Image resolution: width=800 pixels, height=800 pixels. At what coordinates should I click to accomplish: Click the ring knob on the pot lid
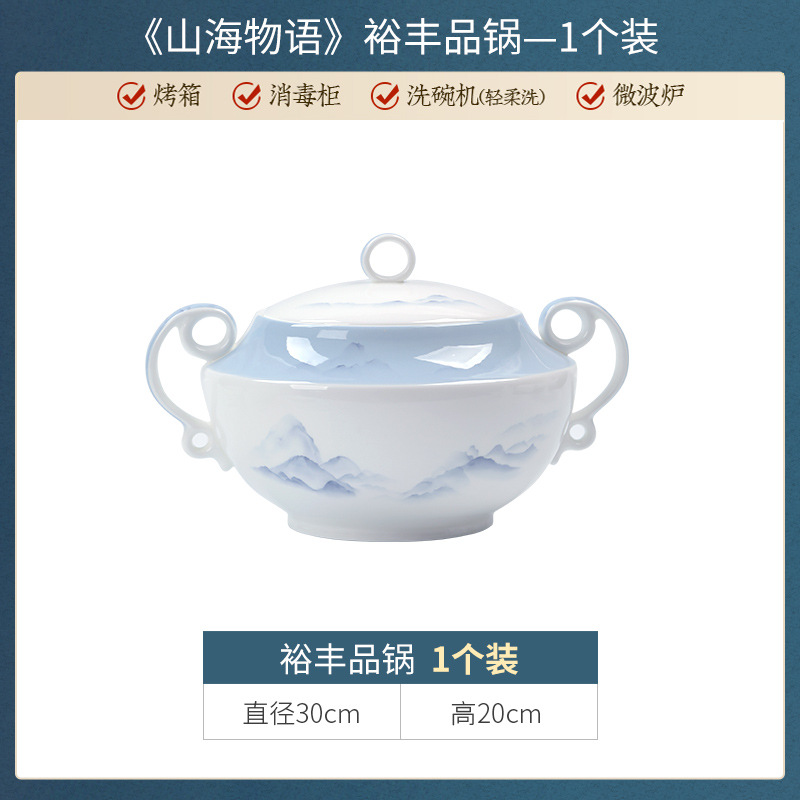click(388, 258)
